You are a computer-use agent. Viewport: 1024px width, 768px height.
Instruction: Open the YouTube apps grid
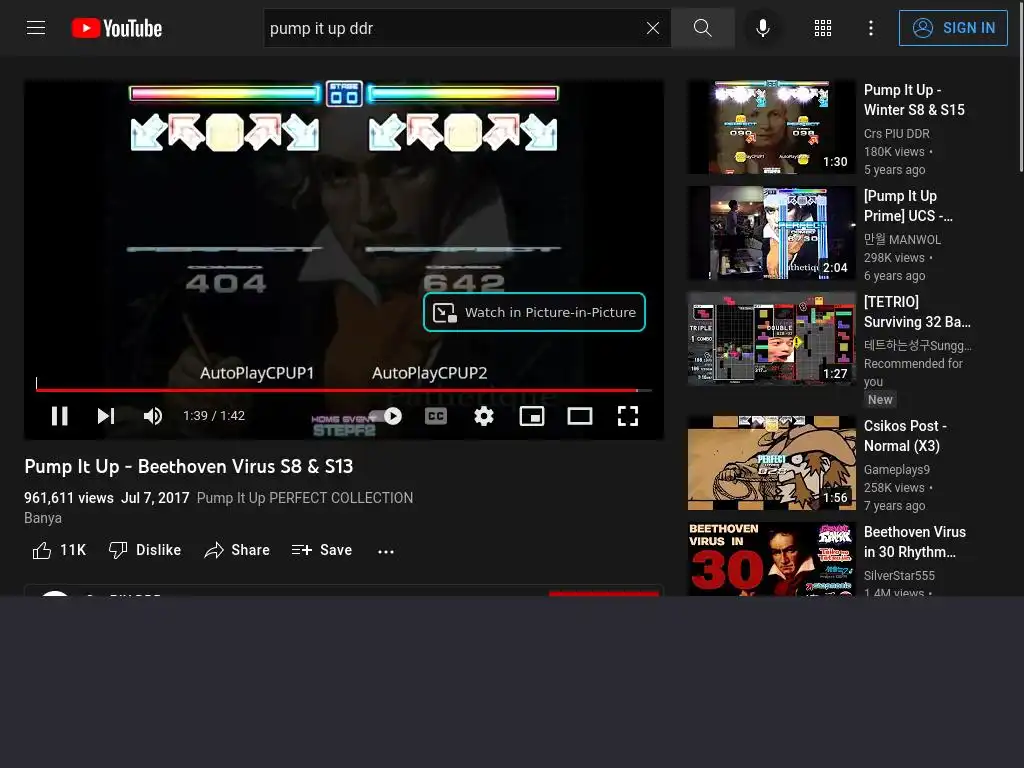coord(823,28)
